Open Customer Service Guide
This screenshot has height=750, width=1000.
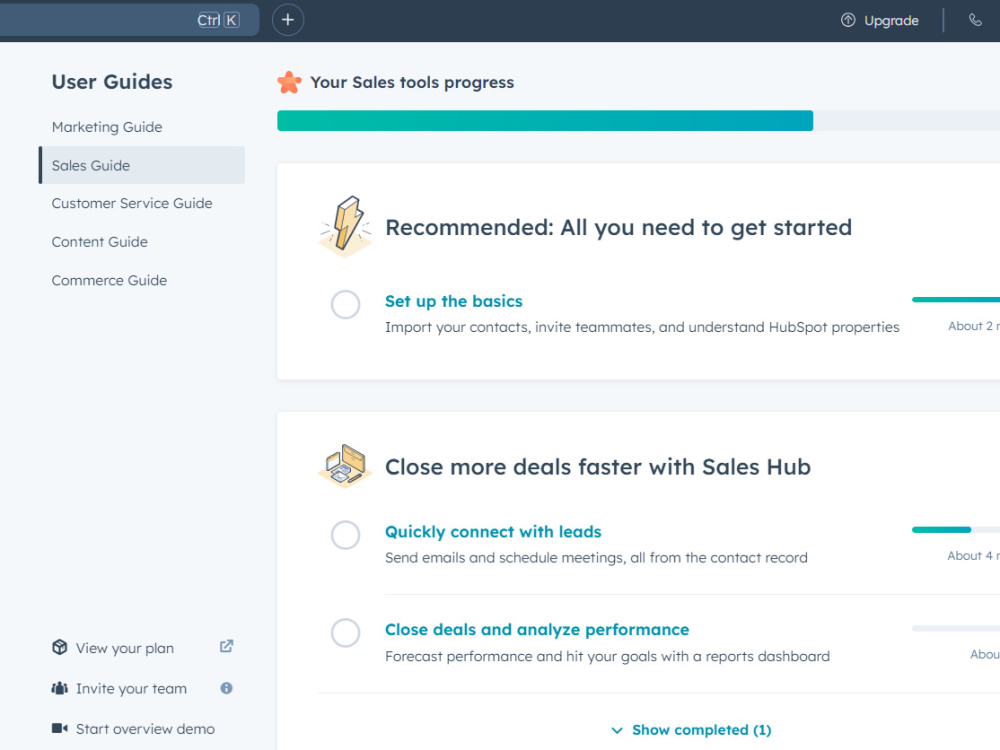pyautogui.click(x=132, y=203)
